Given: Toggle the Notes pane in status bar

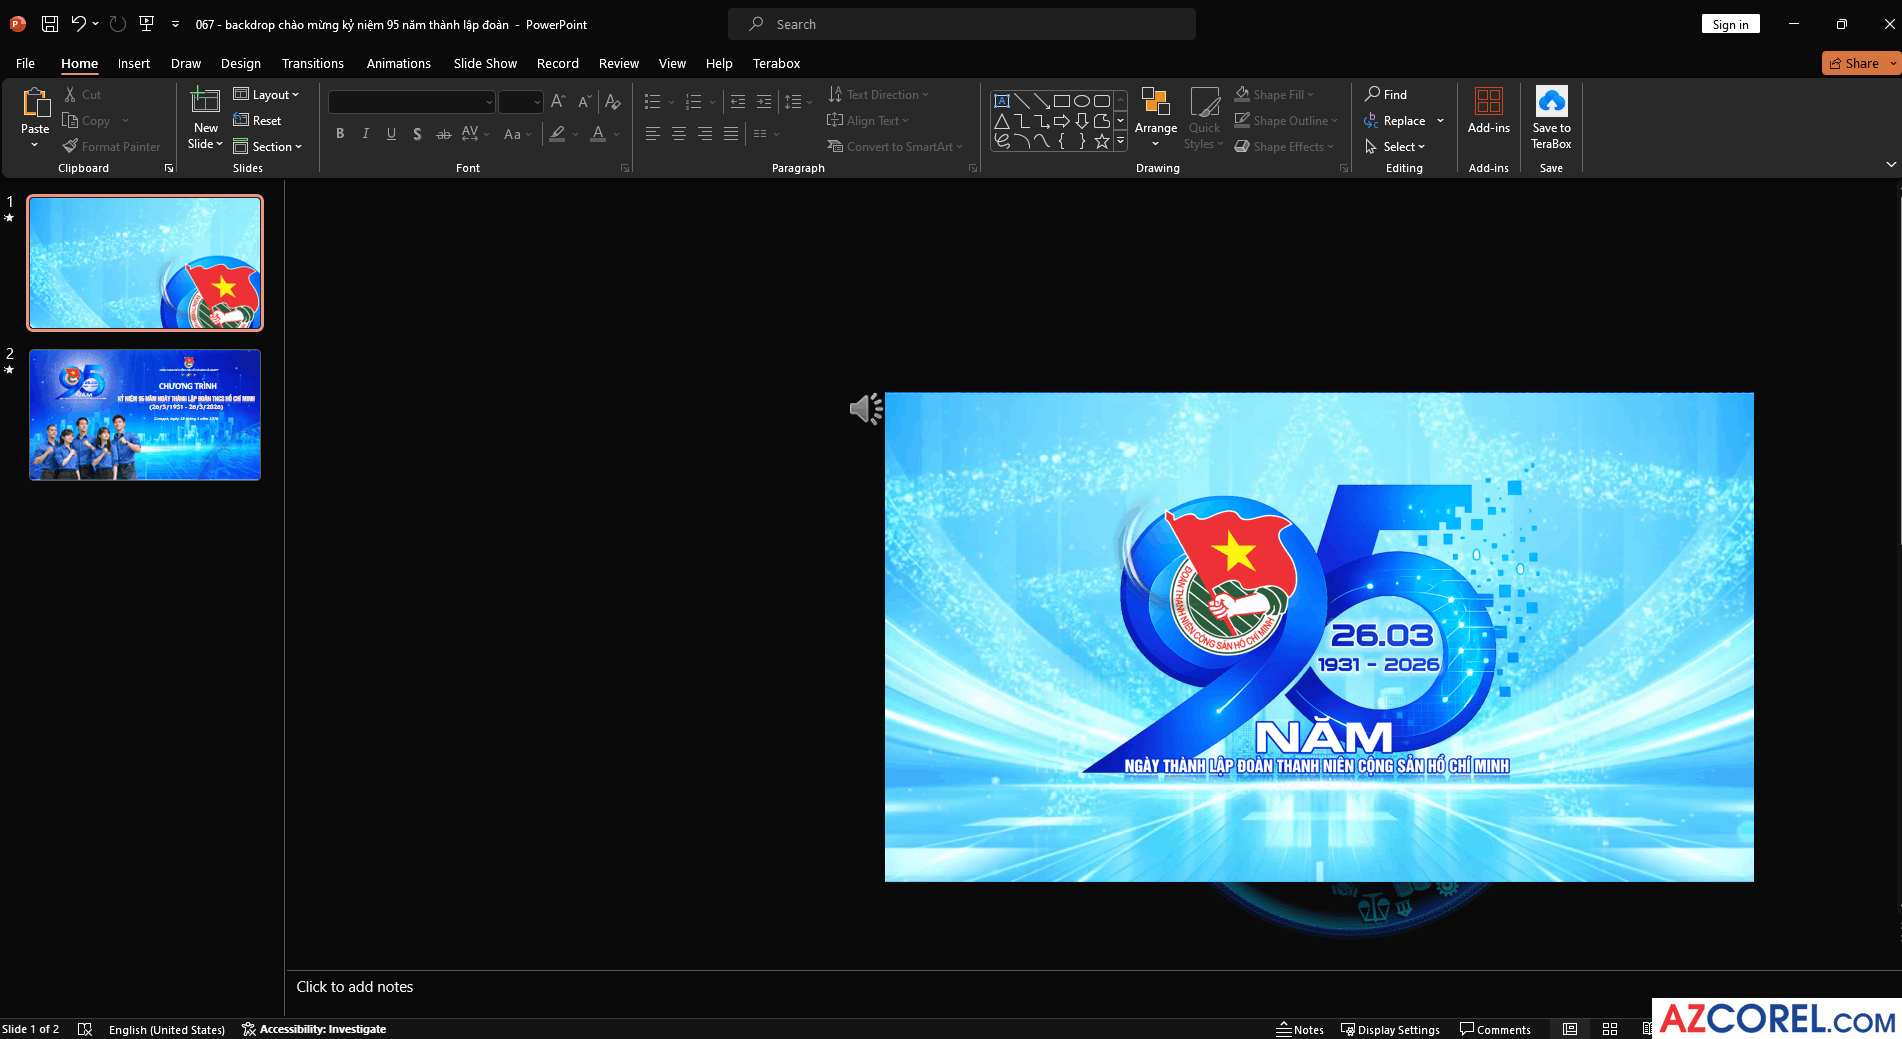Looking at the screenshot, I should (x=1300, y=1029).
